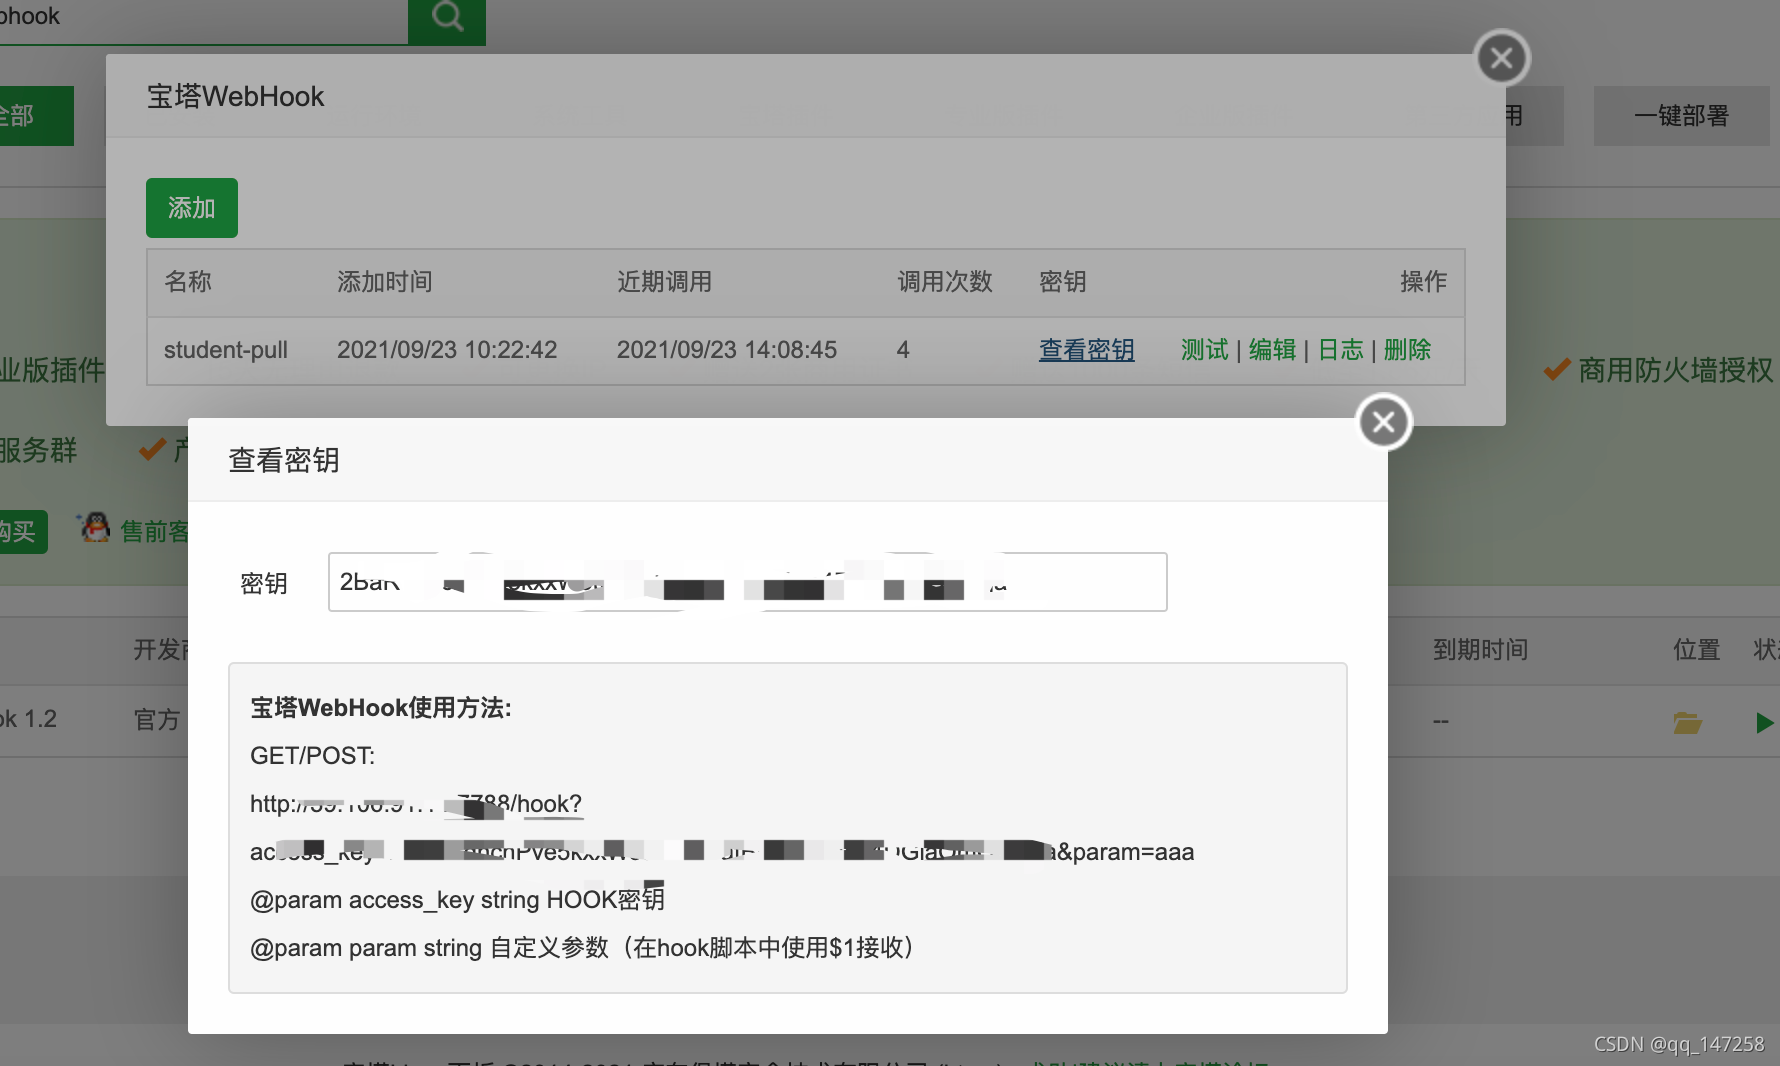Click the 商用防火墙授权 text
Screen dimensions: 1780x1066
coord(1676,371)
